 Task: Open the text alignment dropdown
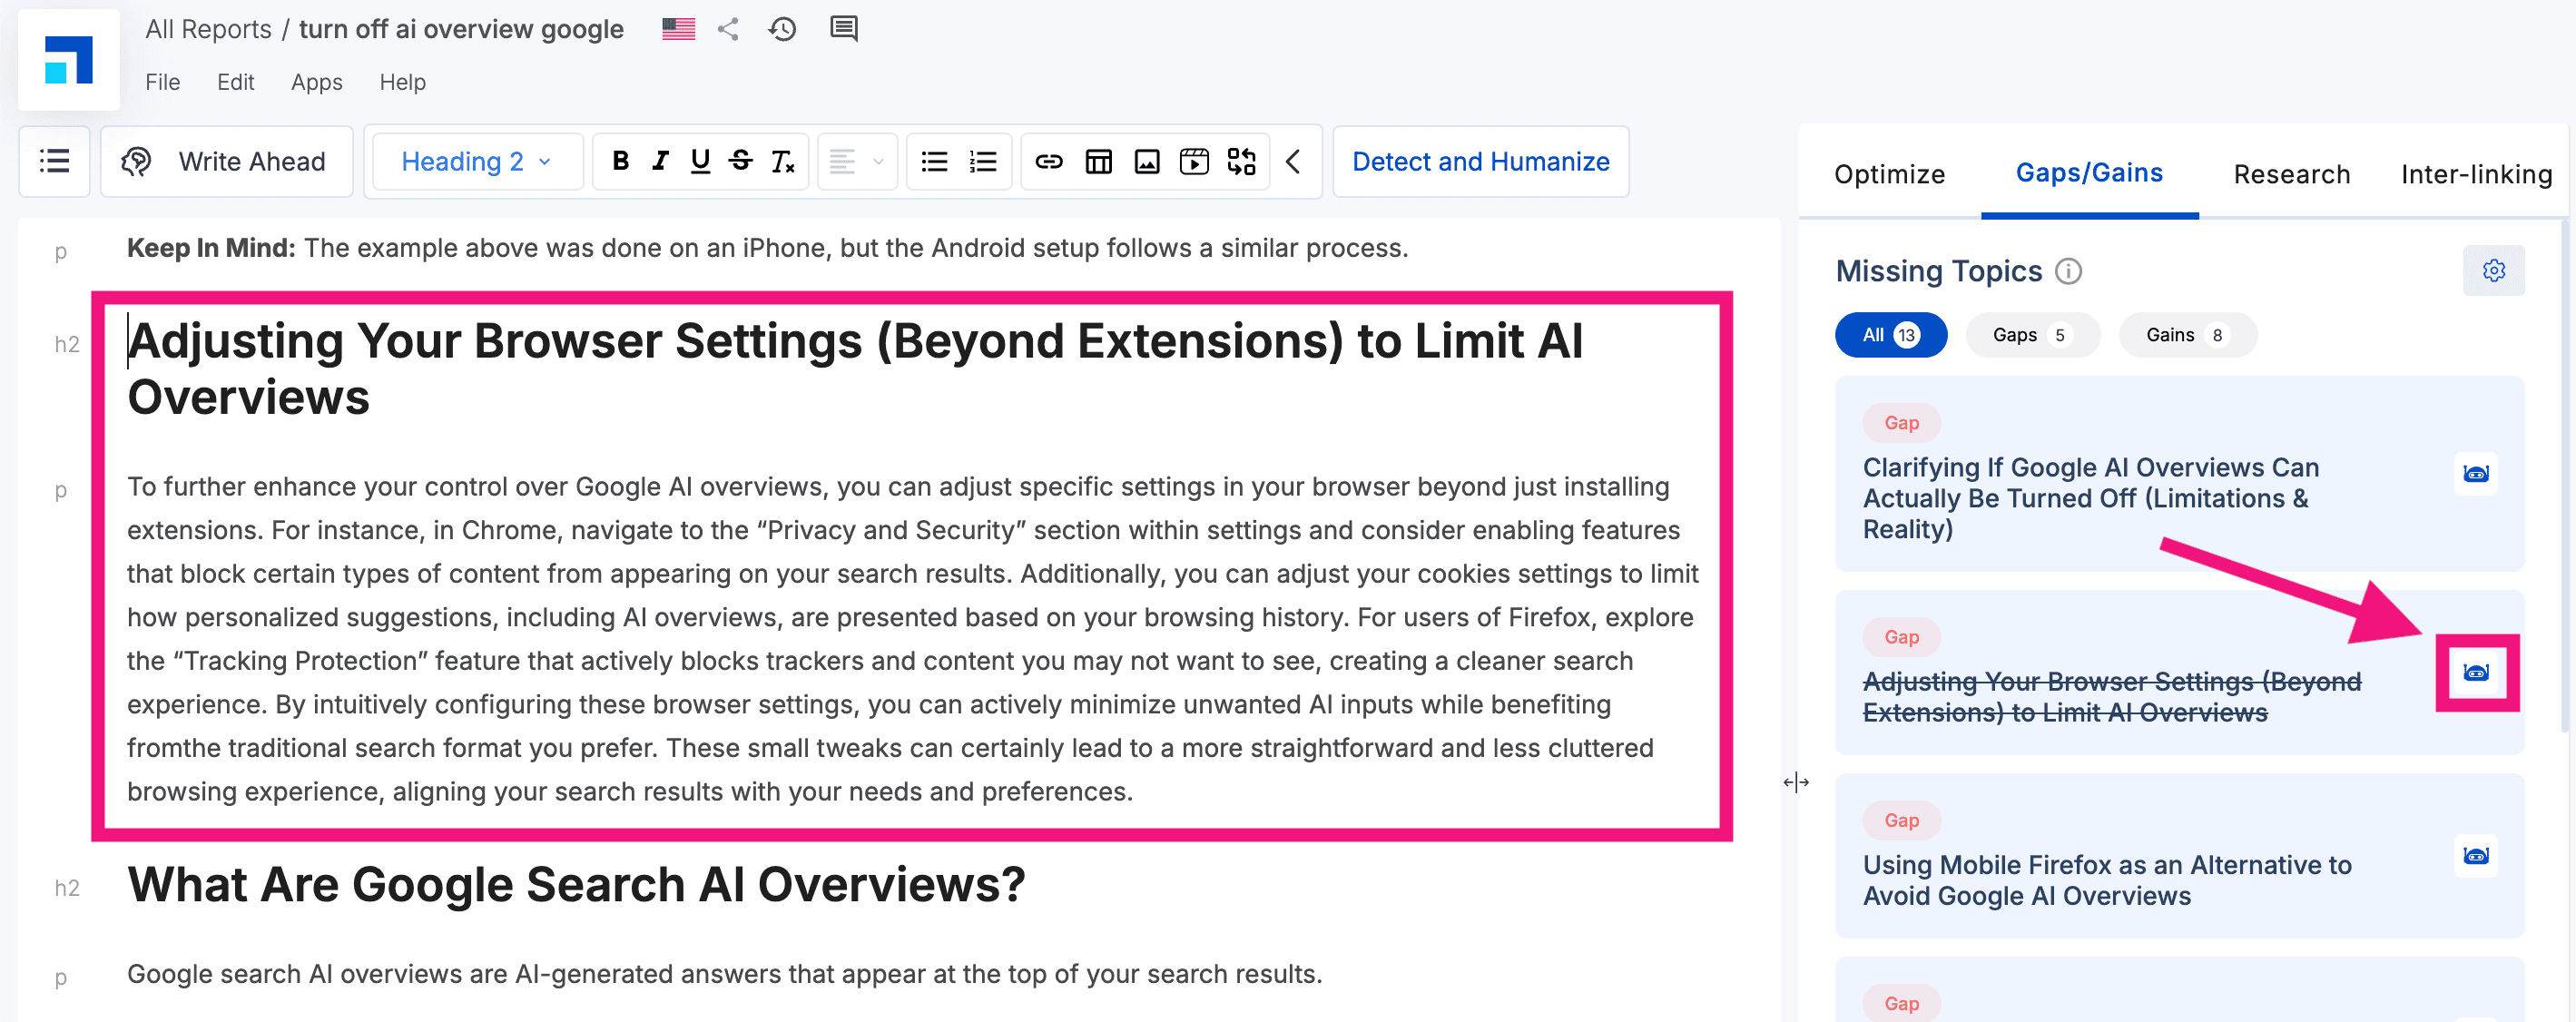[x=857, y=161]
